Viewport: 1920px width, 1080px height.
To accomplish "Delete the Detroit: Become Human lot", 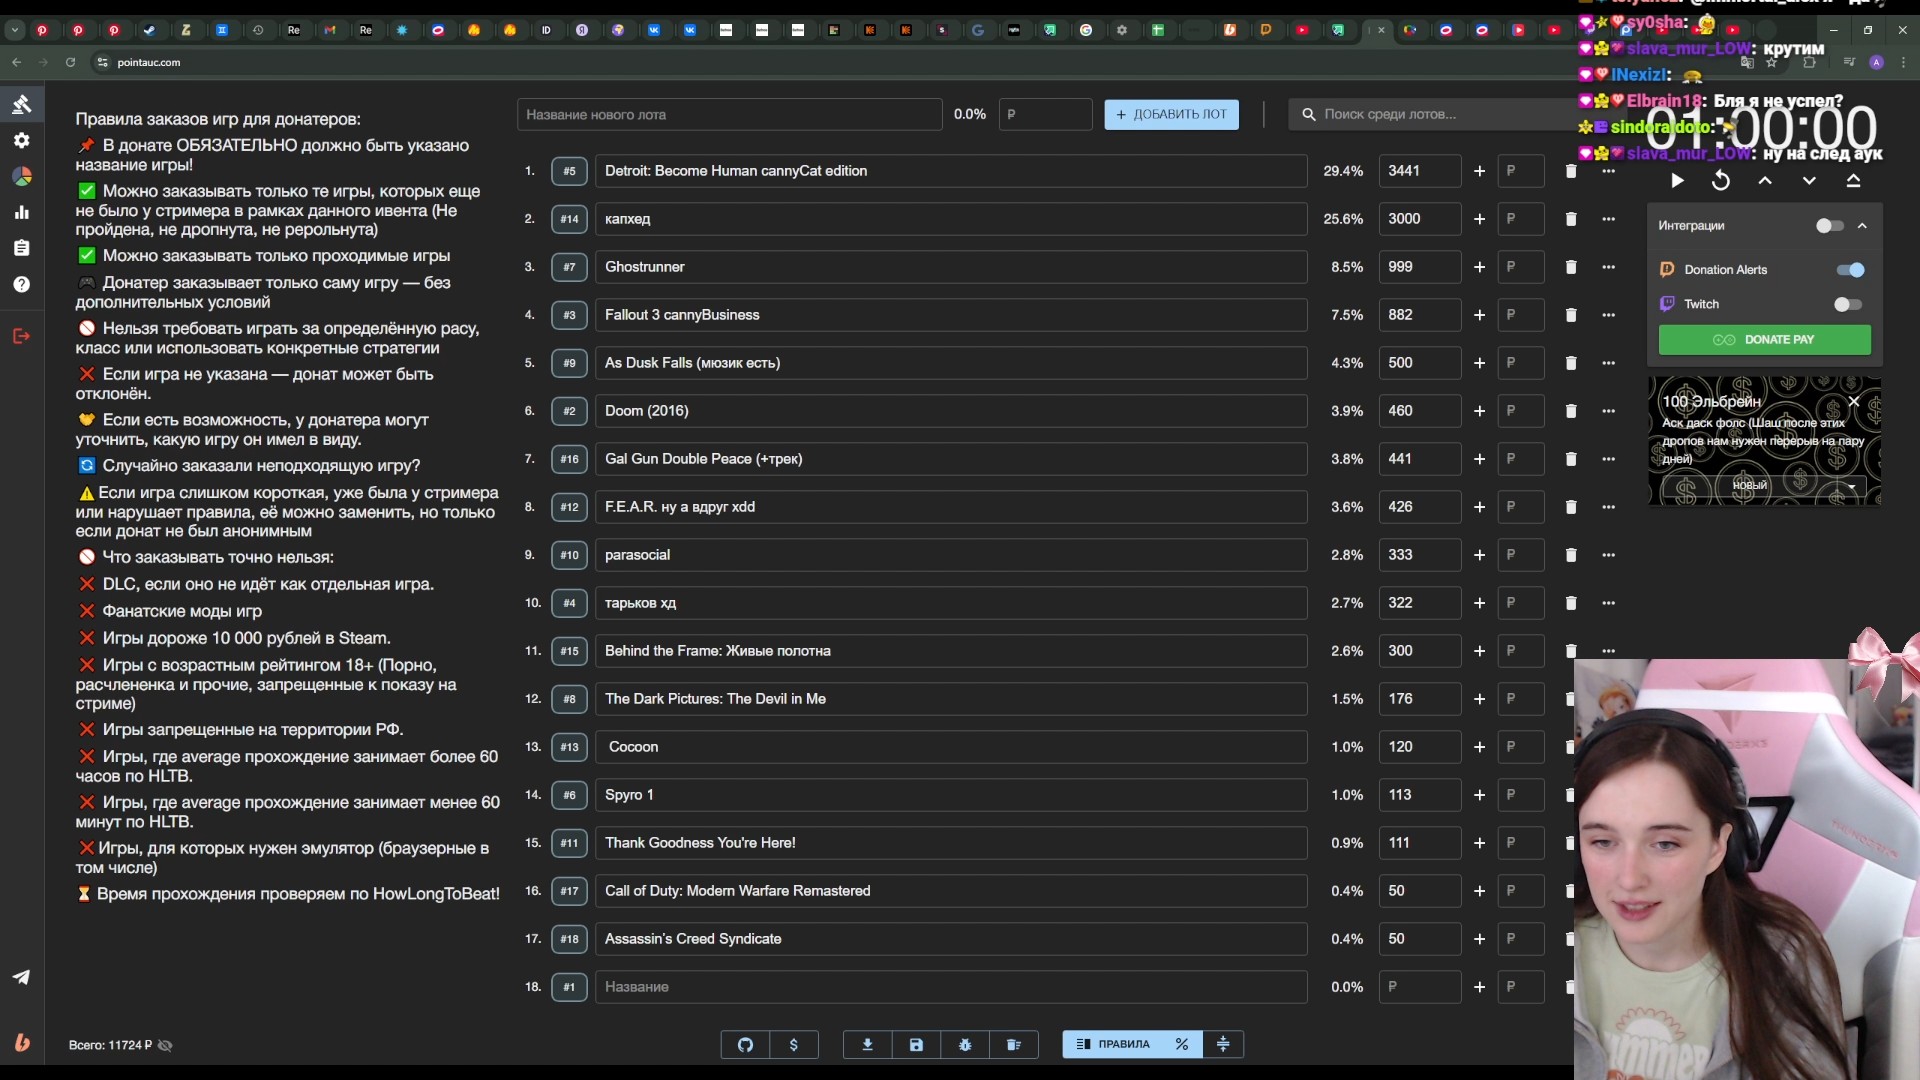I will 1571,171.
